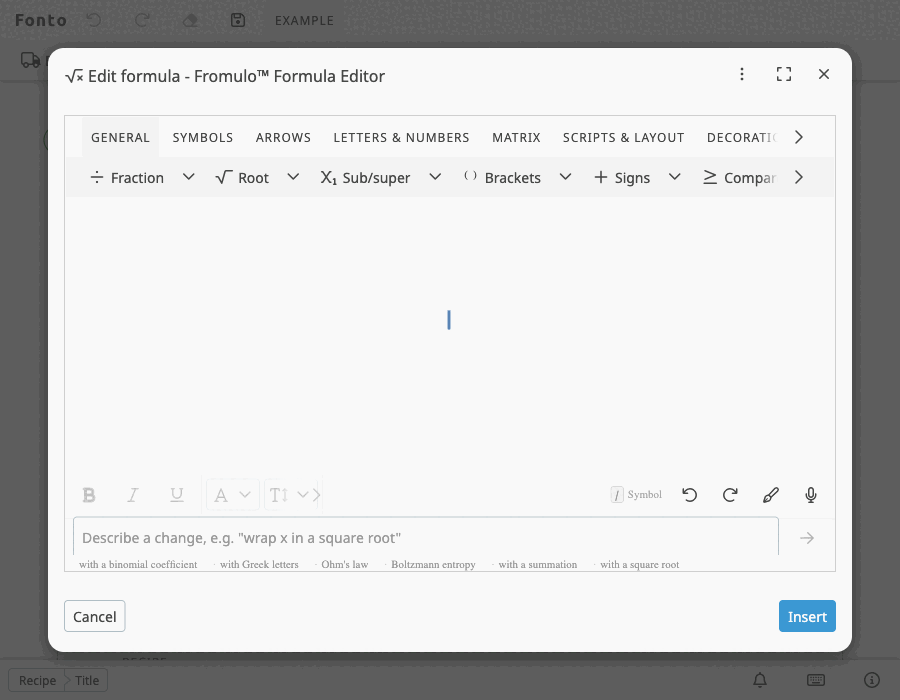
Task: Open the Symbols tab
Action: (x=203, y=137)
